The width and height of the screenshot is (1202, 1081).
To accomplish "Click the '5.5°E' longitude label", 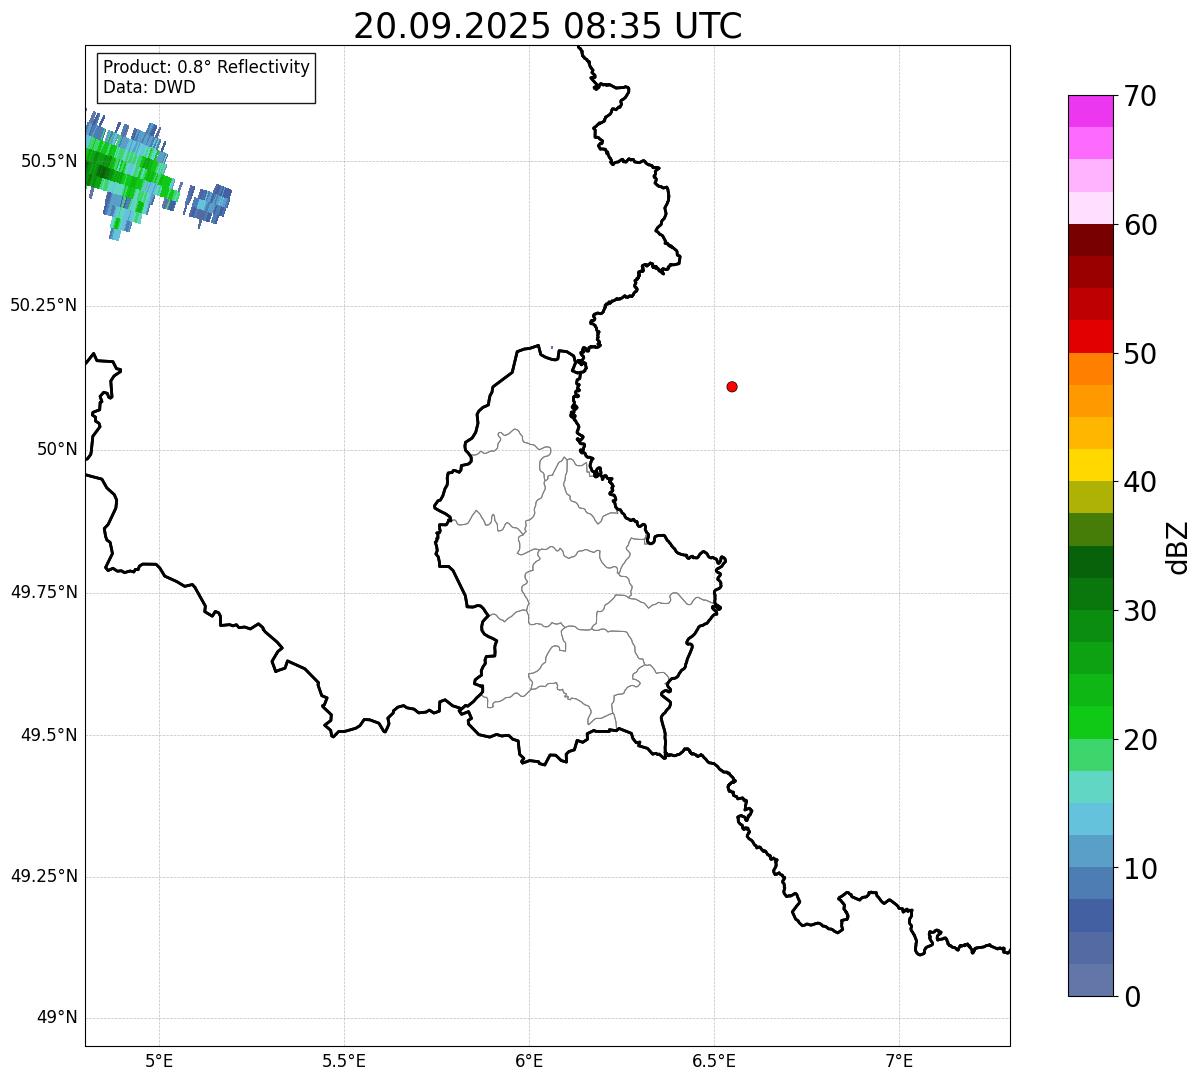I will pyautogui.click(x=344, y=1061).
